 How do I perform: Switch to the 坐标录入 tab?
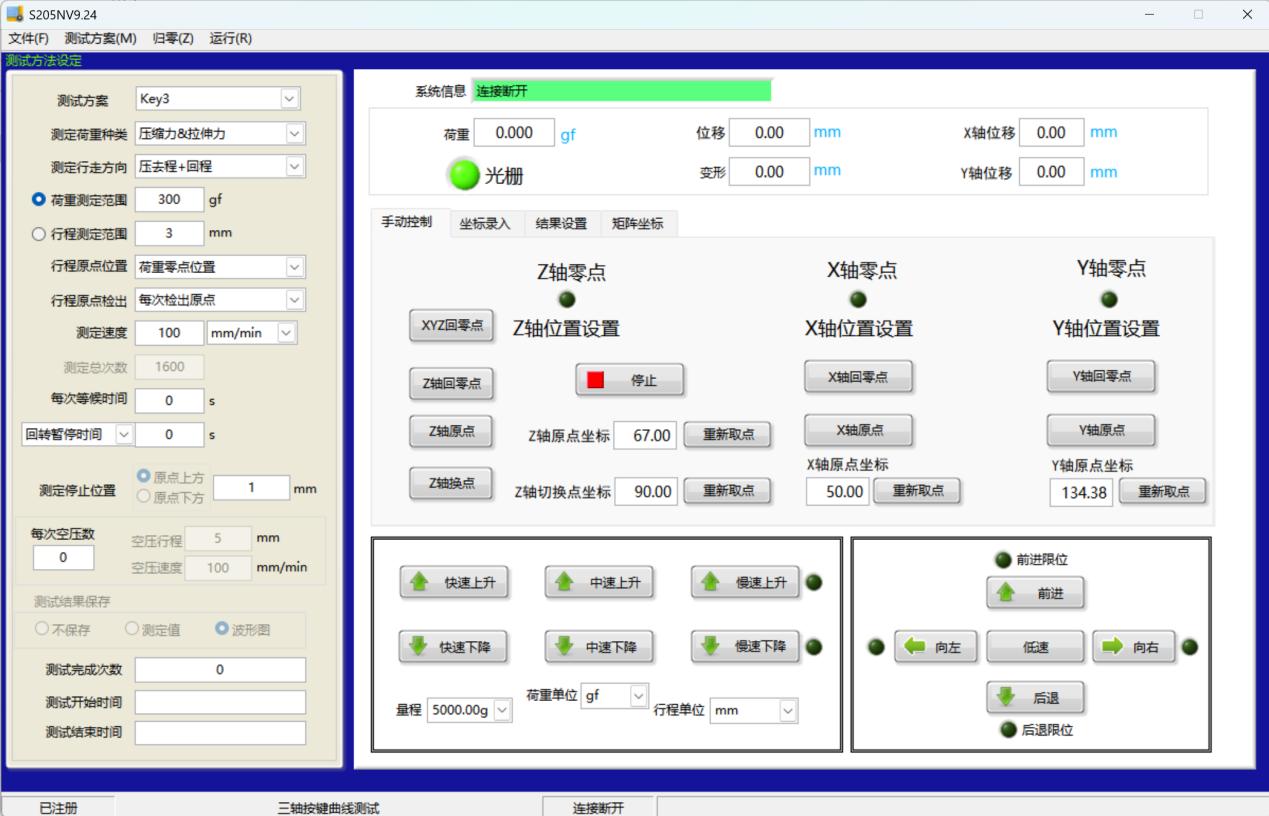(x=485, y=224)
